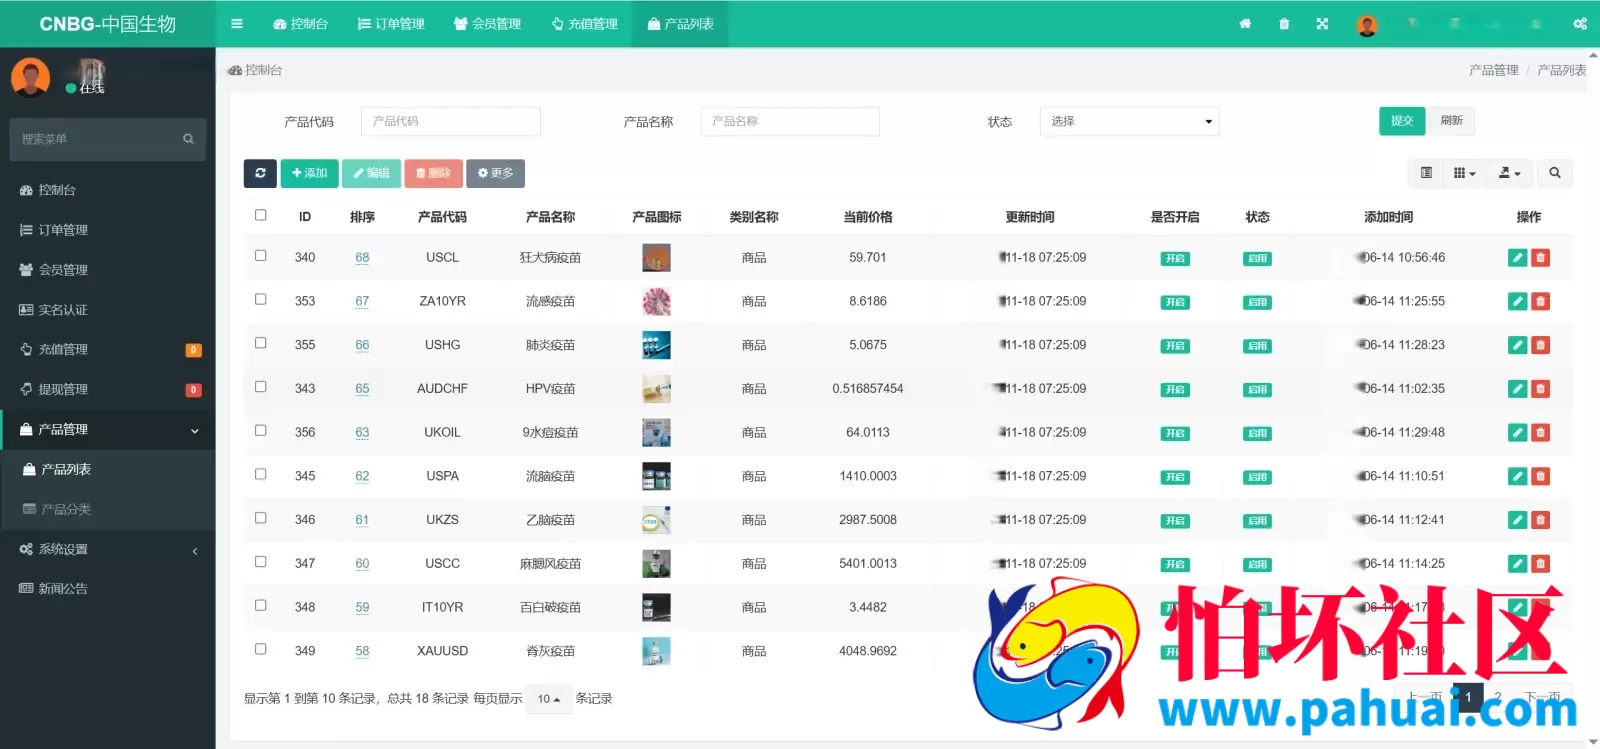The height and width of the screenshot is (749, 1600).
Task: Delete row USHG with red trash icon
Action: (1541, 345)
